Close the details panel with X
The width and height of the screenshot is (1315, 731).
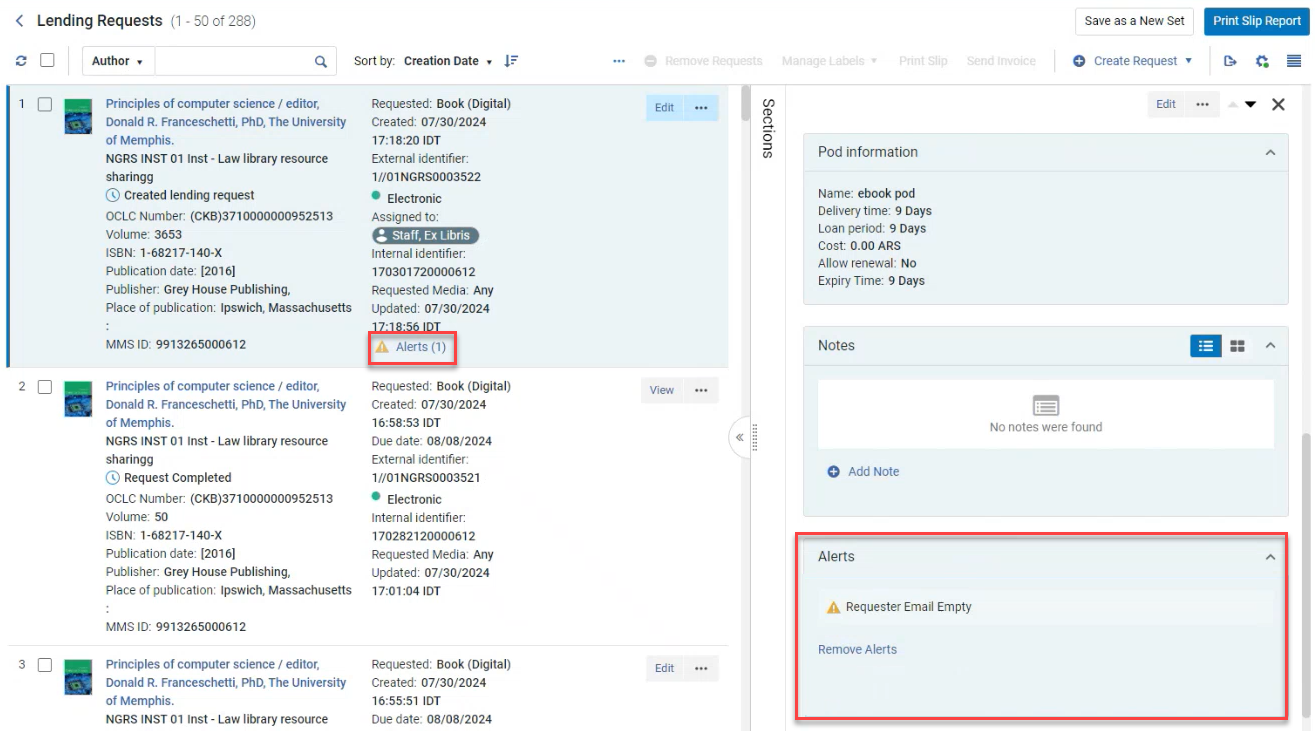1278,104
